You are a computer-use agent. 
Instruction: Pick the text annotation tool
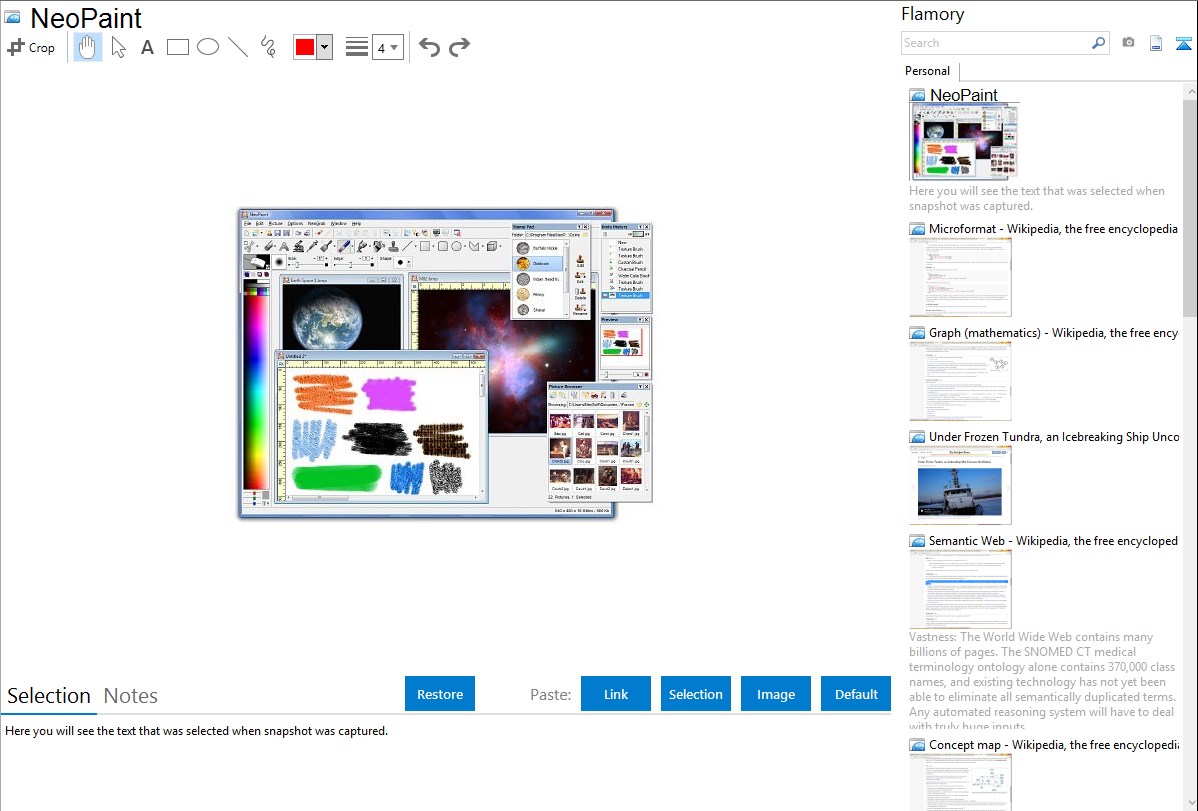tap(147, 47)
